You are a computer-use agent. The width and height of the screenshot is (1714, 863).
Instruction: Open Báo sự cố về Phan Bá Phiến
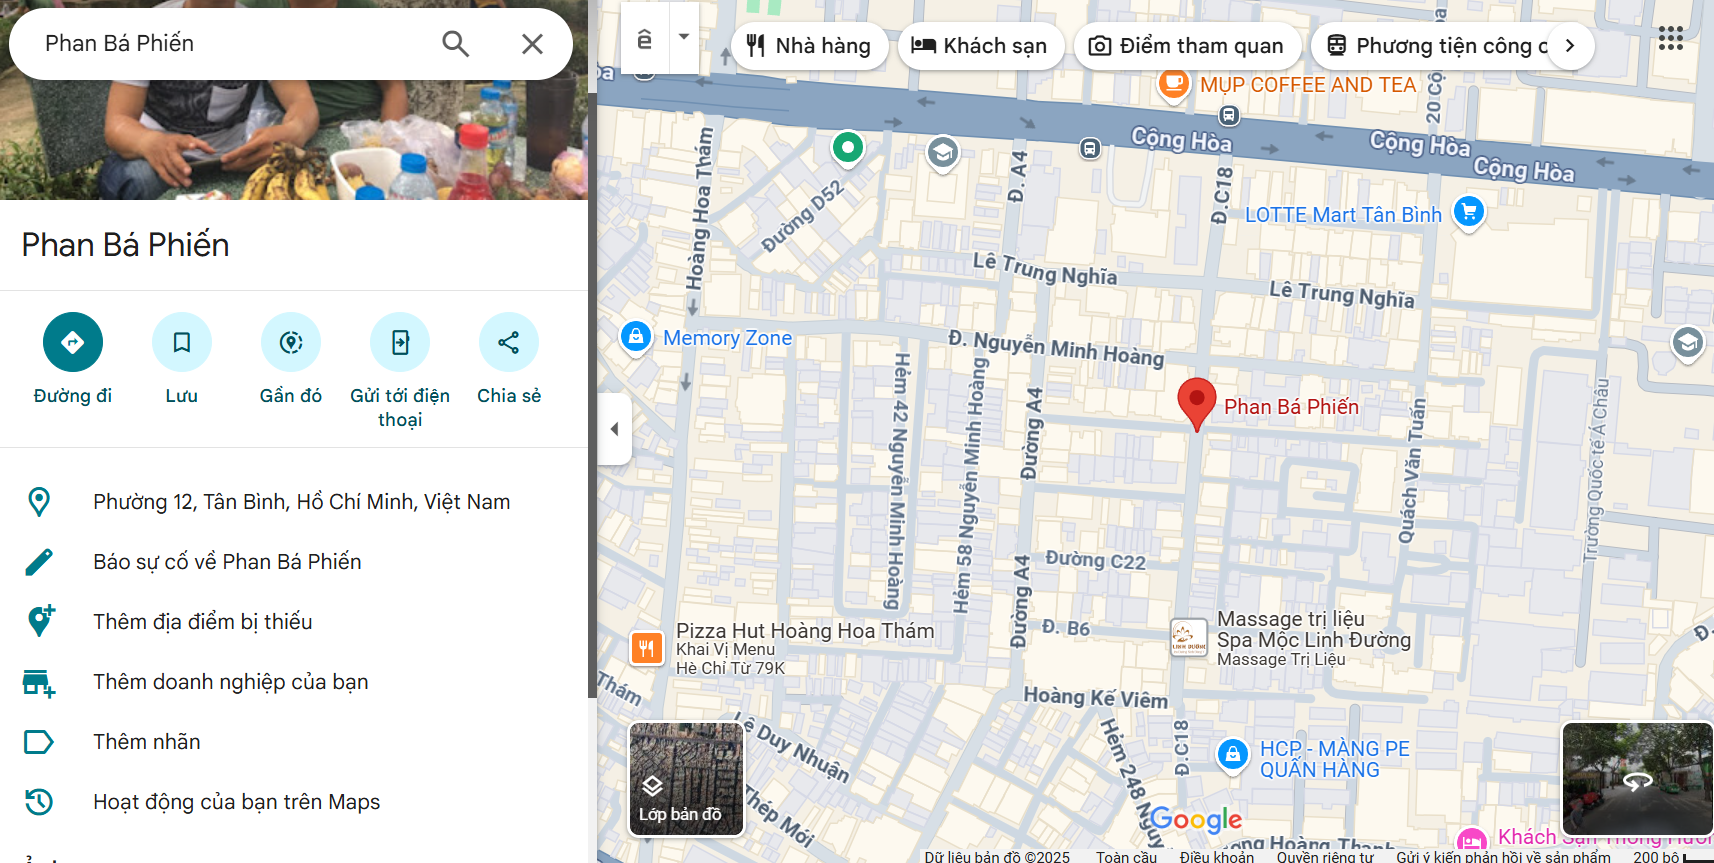point(294,562)
